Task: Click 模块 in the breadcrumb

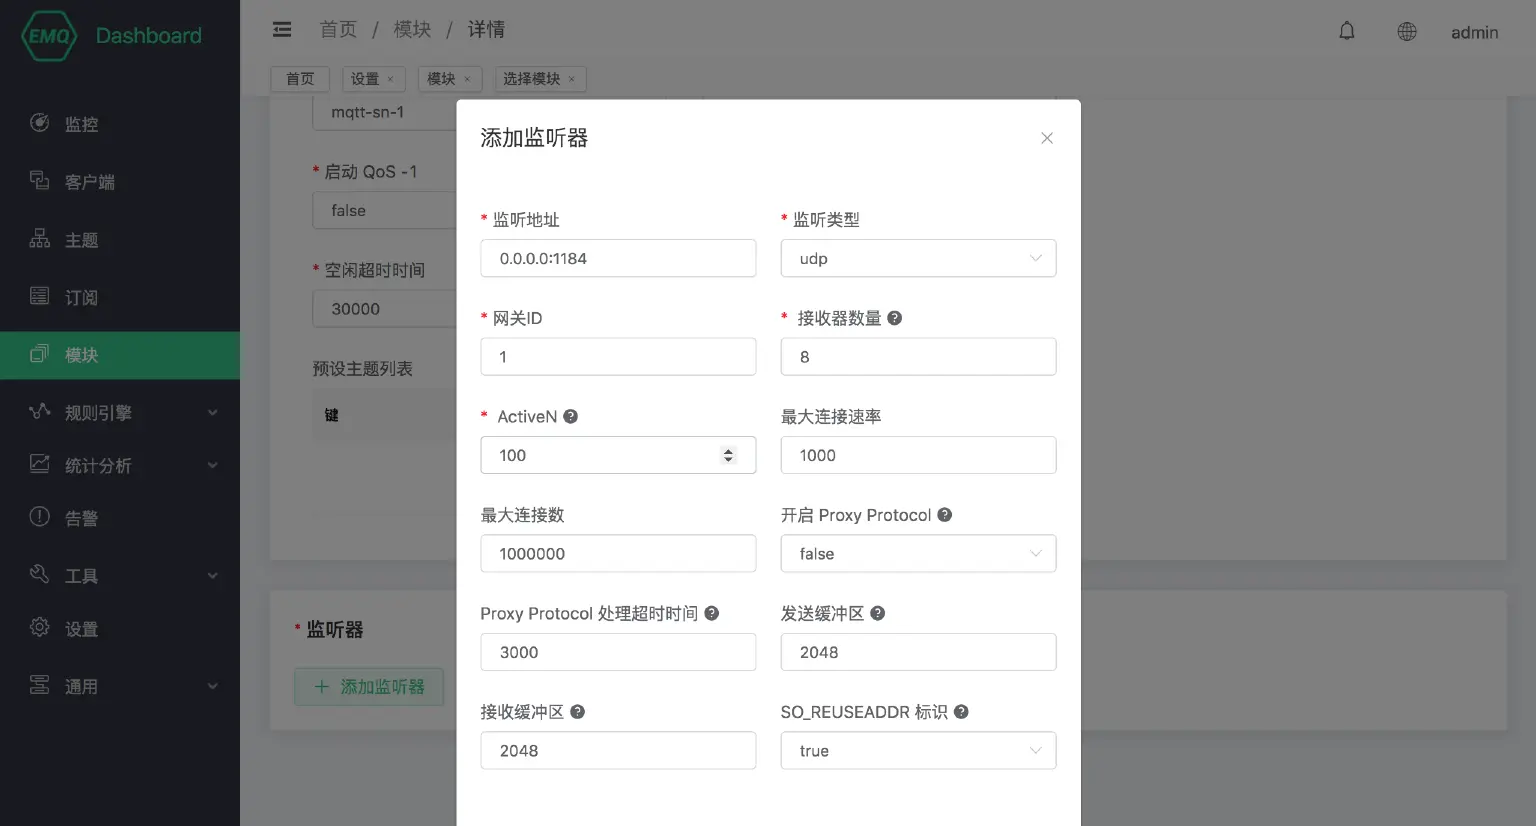Action: pyautogui.click(x=412, y=30)
